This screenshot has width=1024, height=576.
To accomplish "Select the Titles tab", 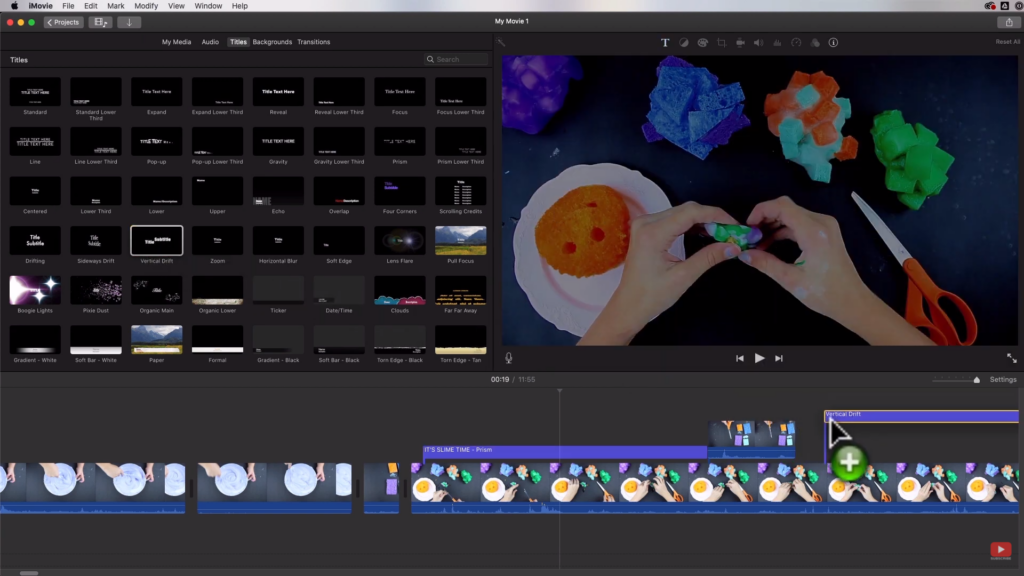I will [x=238, y=42].
